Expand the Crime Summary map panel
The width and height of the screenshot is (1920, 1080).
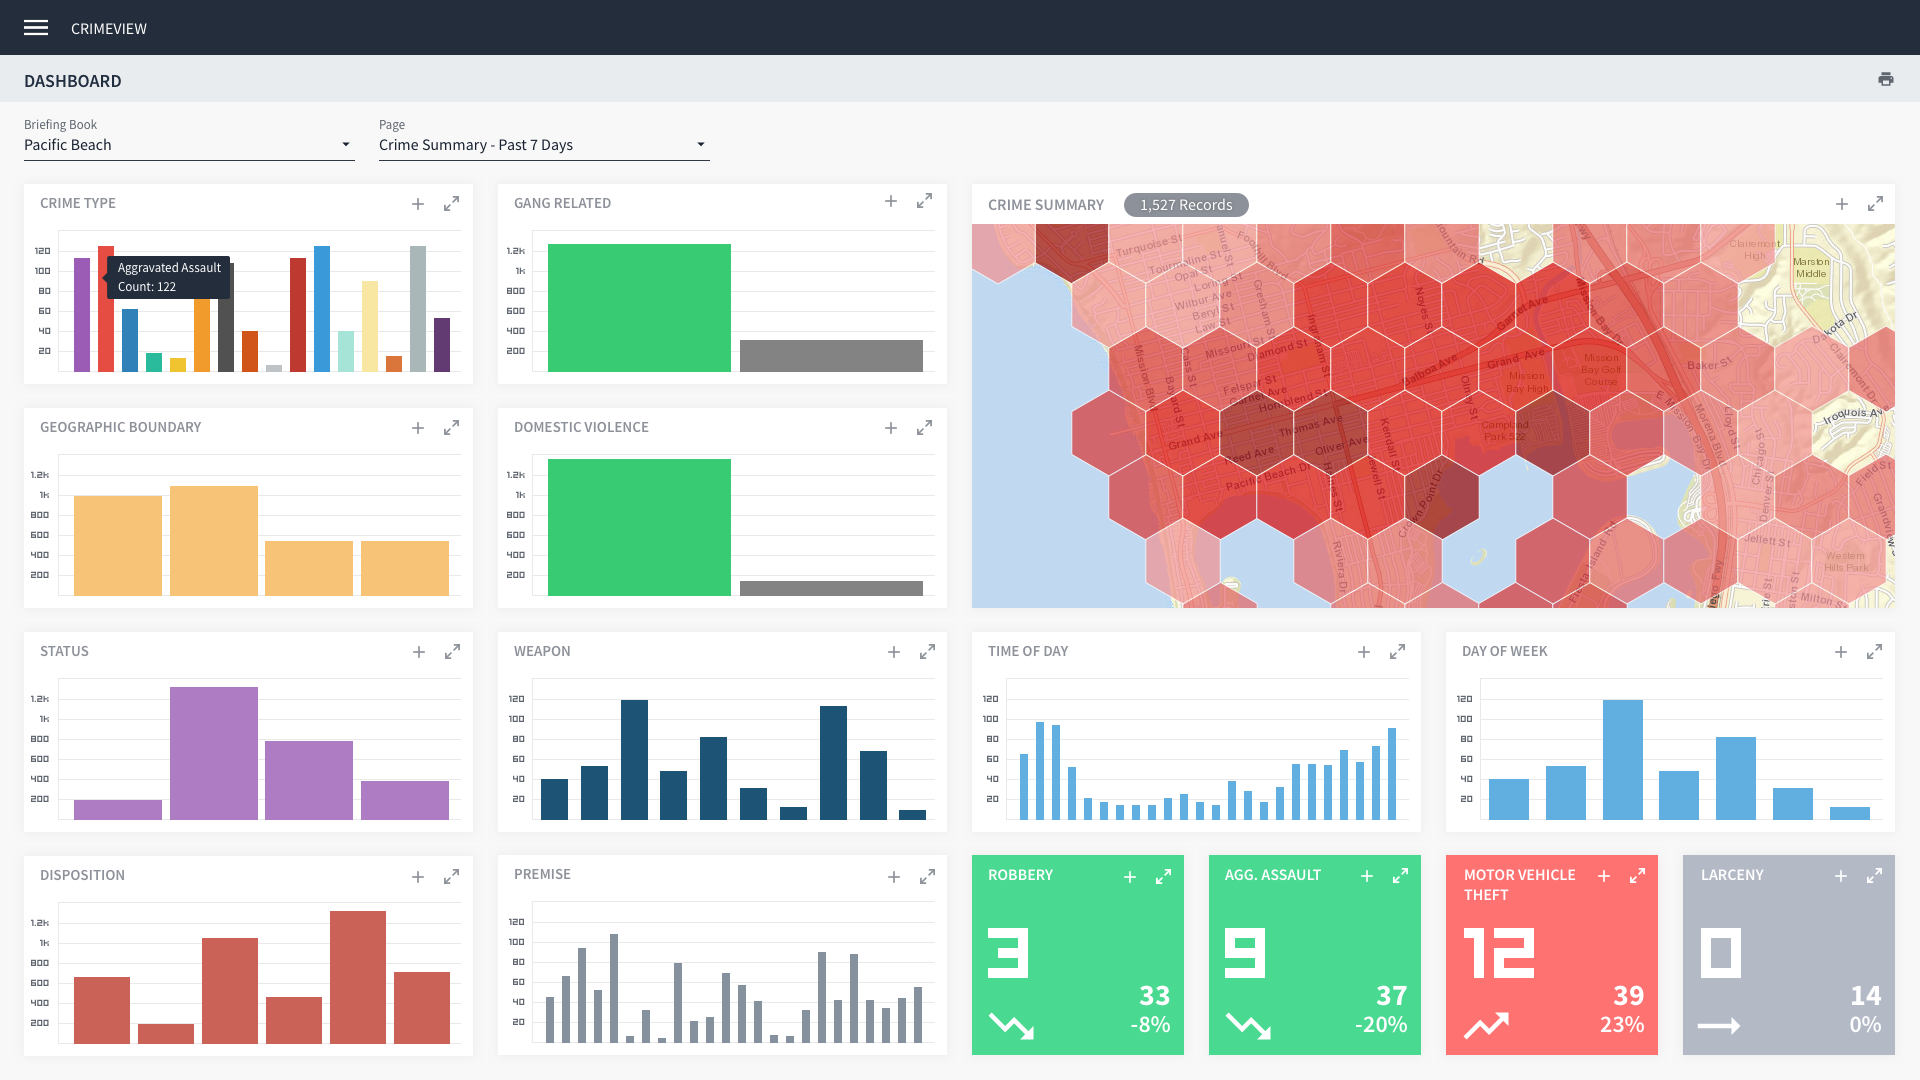(x=1875, y=204)
